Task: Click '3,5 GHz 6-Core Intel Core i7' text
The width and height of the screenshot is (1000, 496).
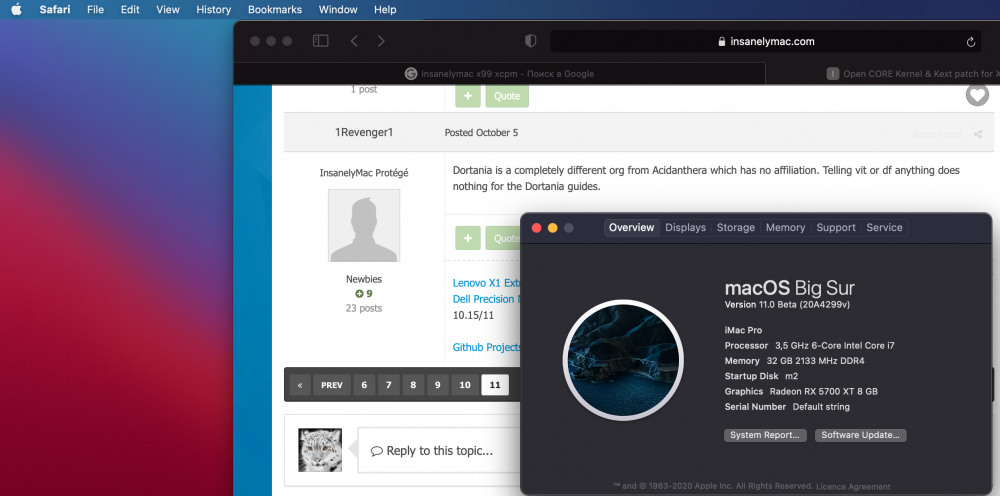Action: tap(834, 346)
